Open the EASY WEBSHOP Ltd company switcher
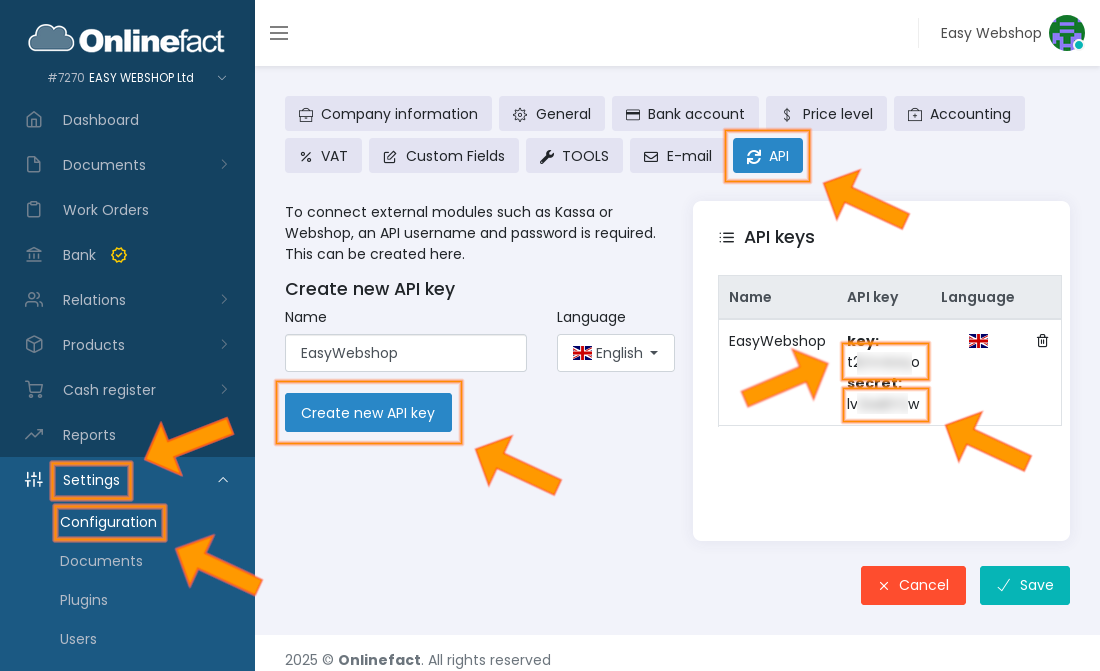The height and width of the screenshot is (671, 1100). (x=222, y=78)
